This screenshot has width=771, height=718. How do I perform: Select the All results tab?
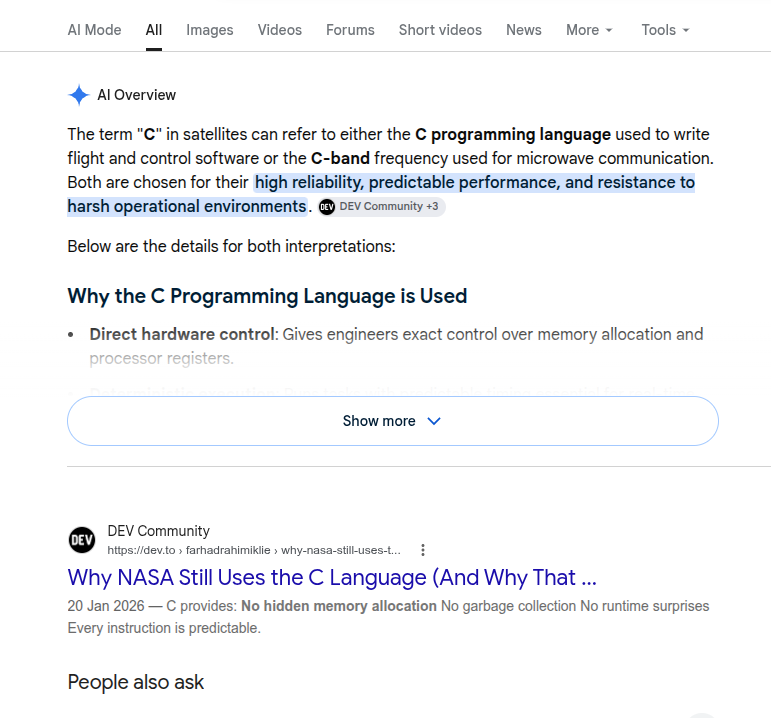(x=153, y=30)
